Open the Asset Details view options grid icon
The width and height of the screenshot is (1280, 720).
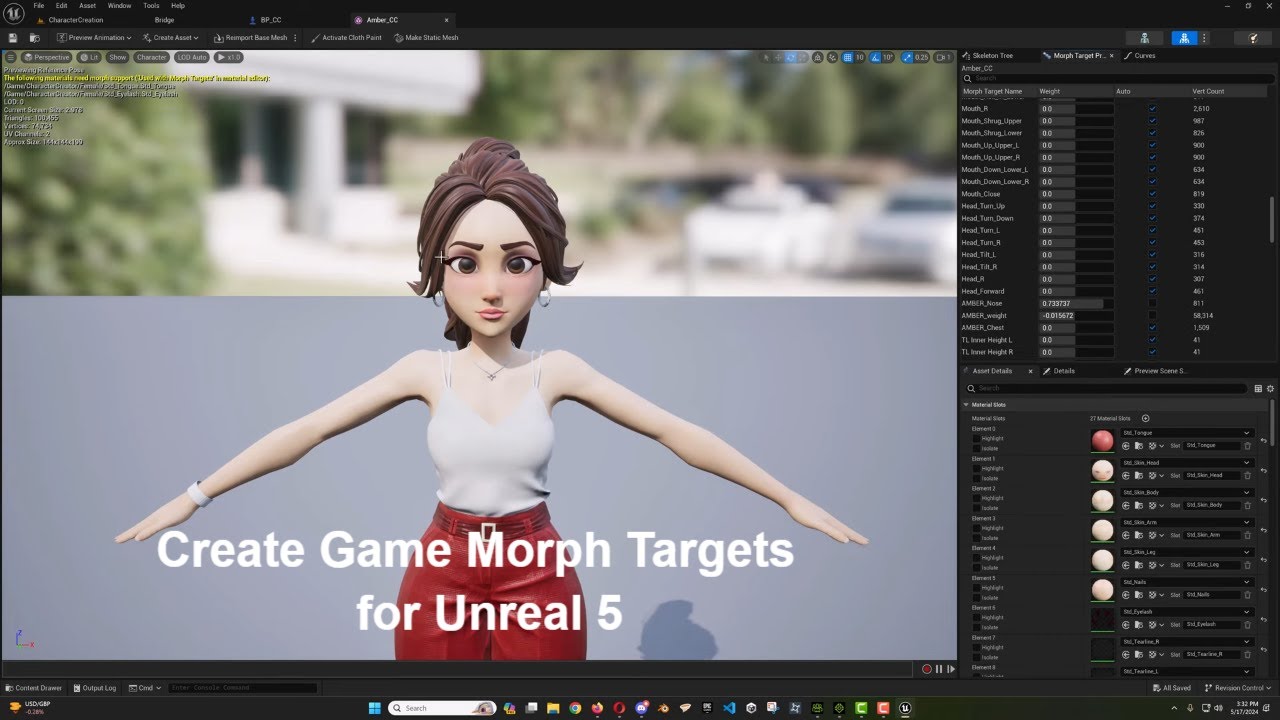(1258, 388)
